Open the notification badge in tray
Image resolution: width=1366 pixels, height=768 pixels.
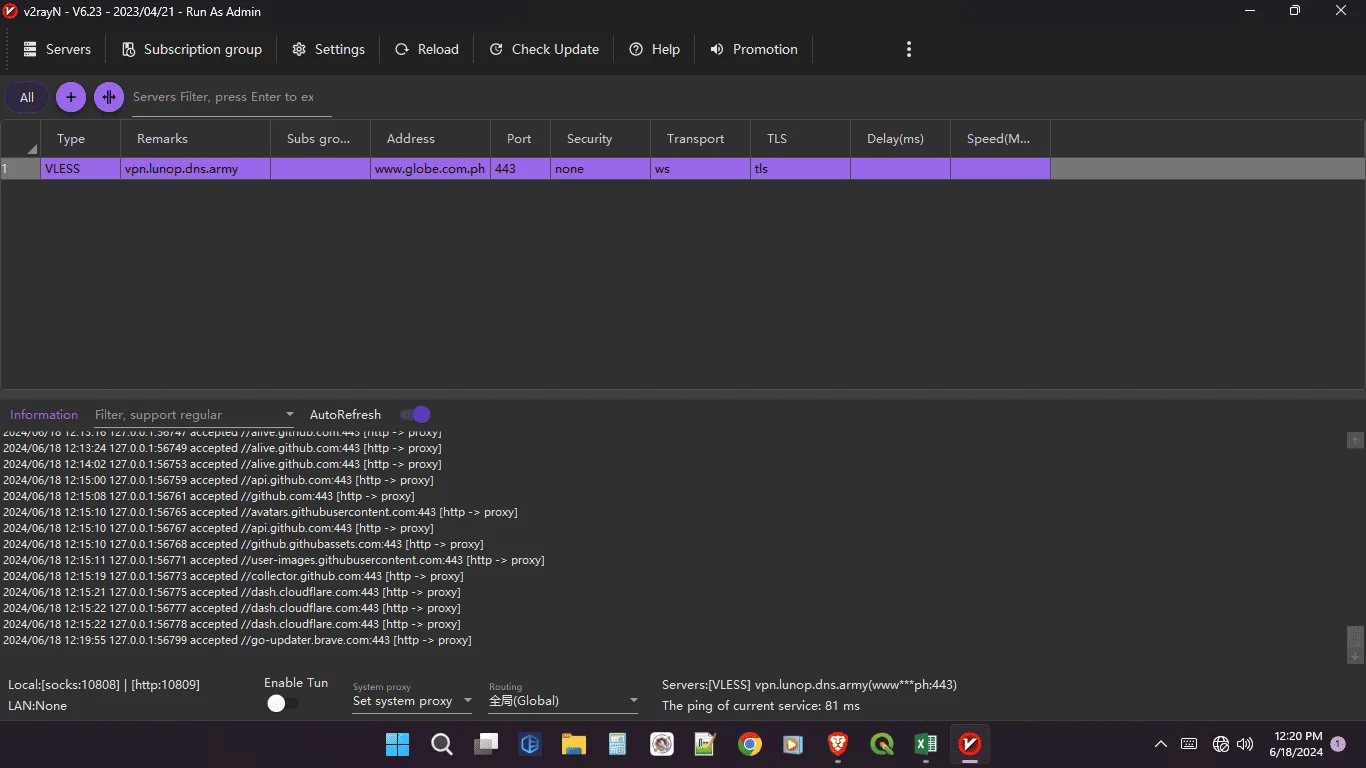tap(1338, 744)
